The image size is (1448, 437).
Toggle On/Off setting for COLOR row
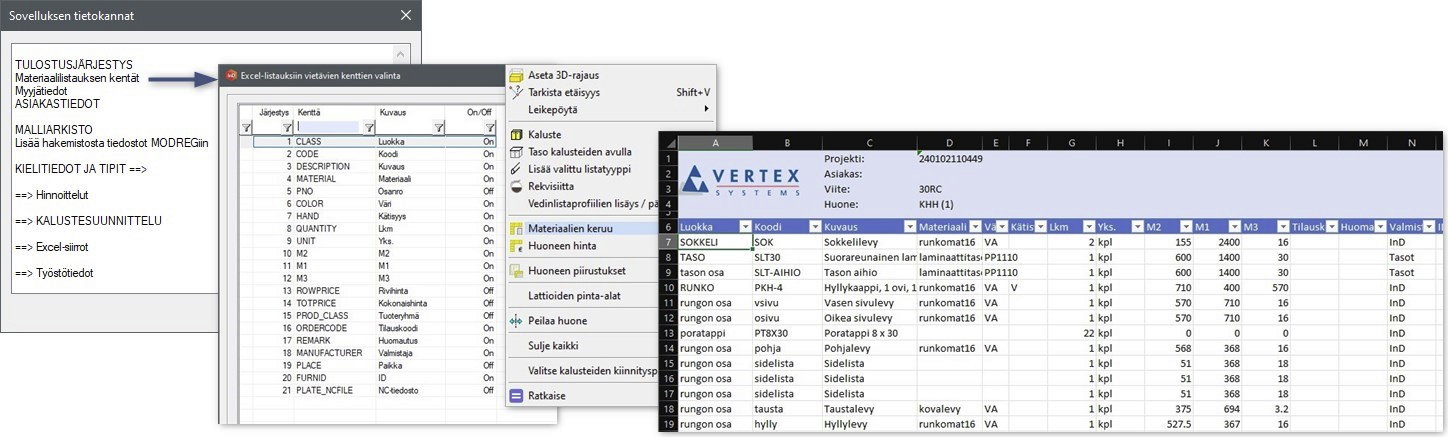click(488, 203)
